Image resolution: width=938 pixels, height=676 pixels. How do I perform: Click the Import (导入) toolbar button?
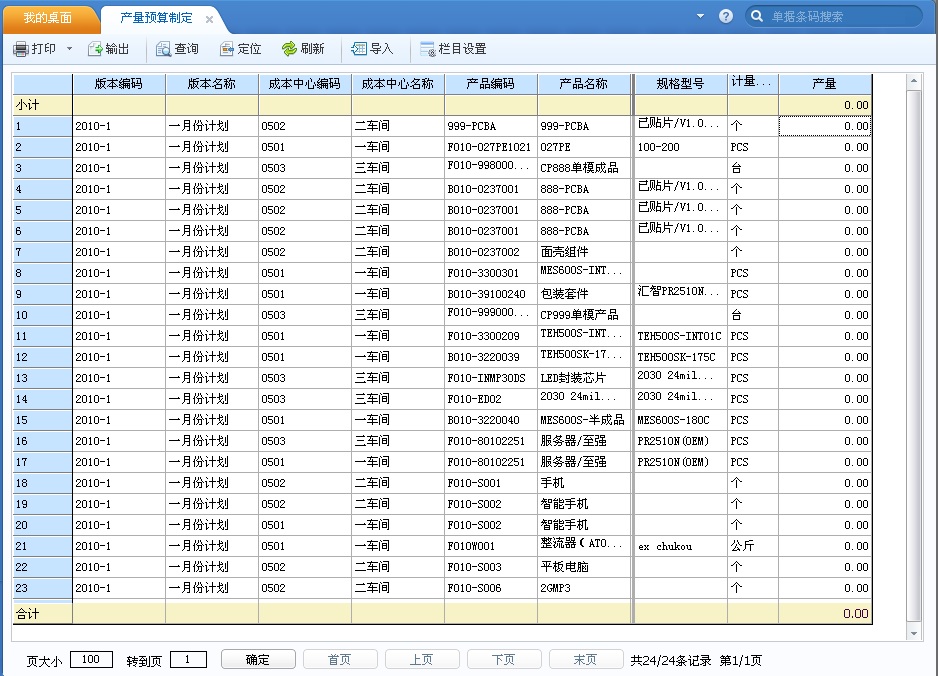tap(372, 49)
